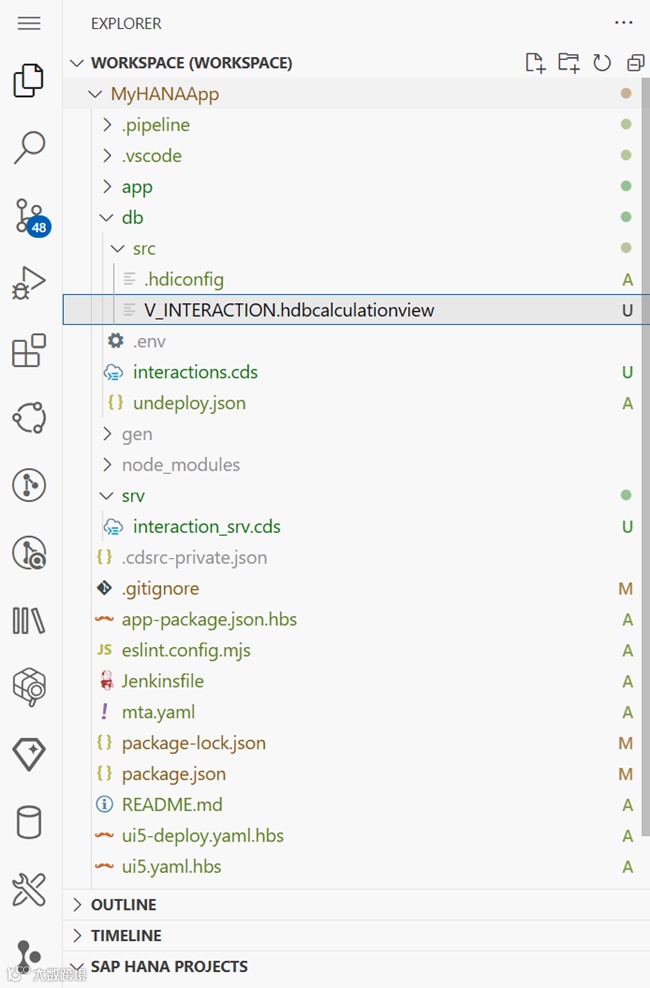Collapse the db folder

pyautogui.click(x=132, y=217)
